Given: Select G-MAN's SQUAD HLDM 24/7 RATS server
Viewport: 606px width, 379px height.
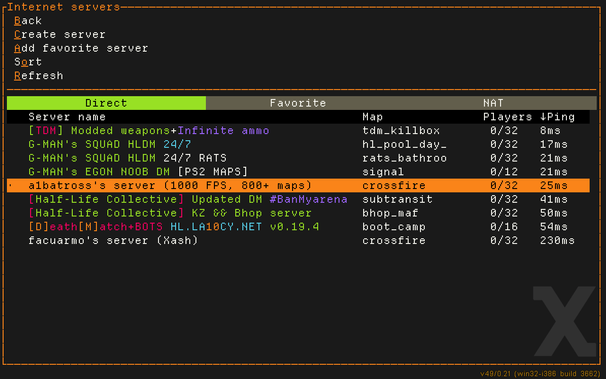Looking at the screenshot, I should click(x=298, y=158).
